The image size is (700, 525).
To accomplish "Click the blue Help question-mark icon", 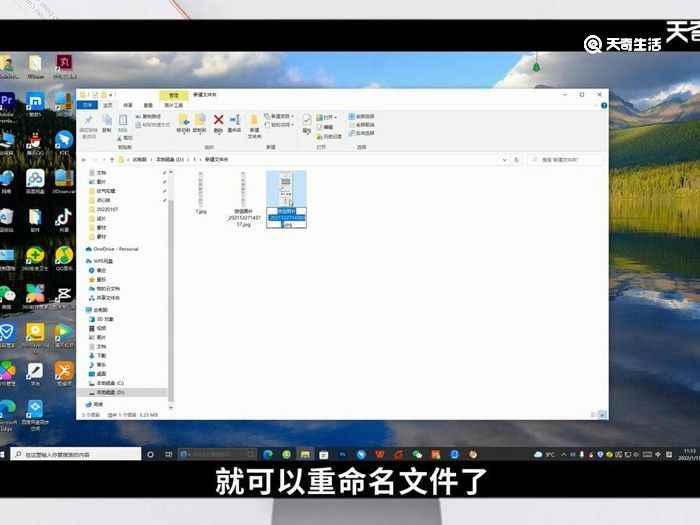I will 604,106.
